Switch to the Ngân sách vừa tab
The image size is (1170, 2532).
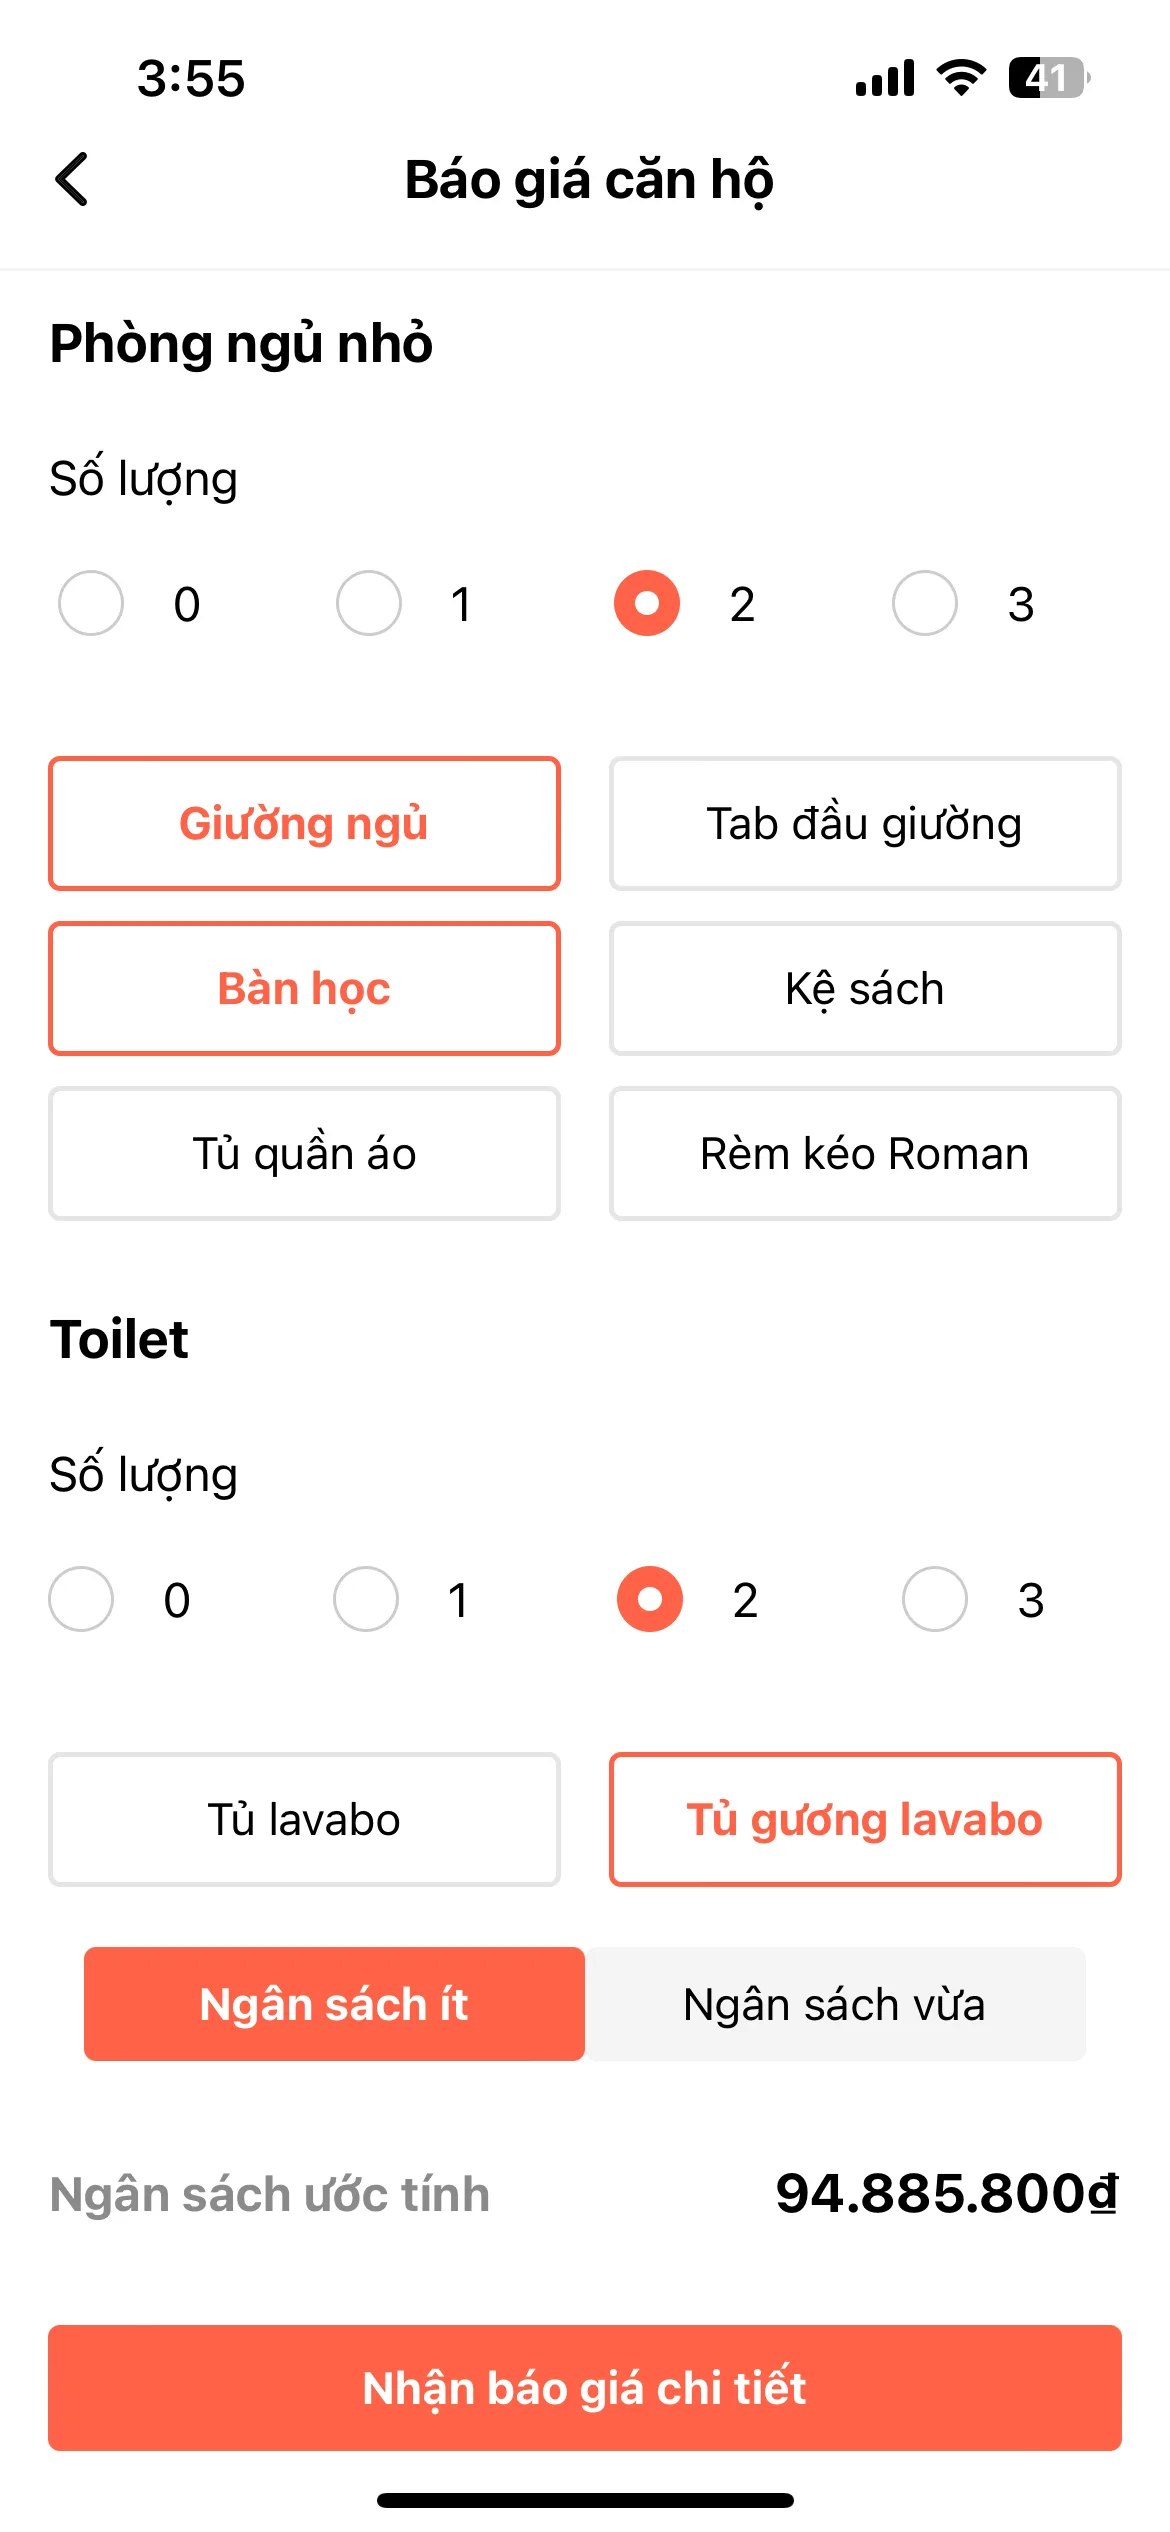click(835, 2004)
